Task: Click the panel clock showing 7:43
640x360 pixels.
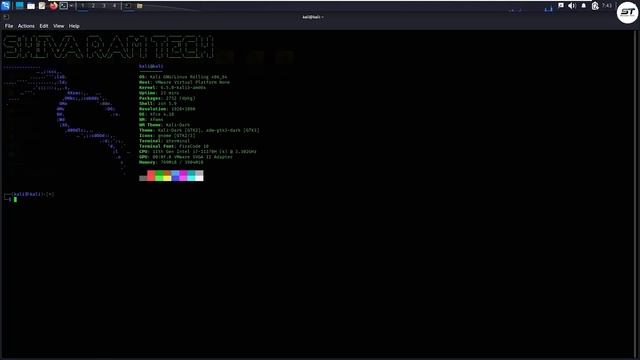Action: [x=607, y=6]
